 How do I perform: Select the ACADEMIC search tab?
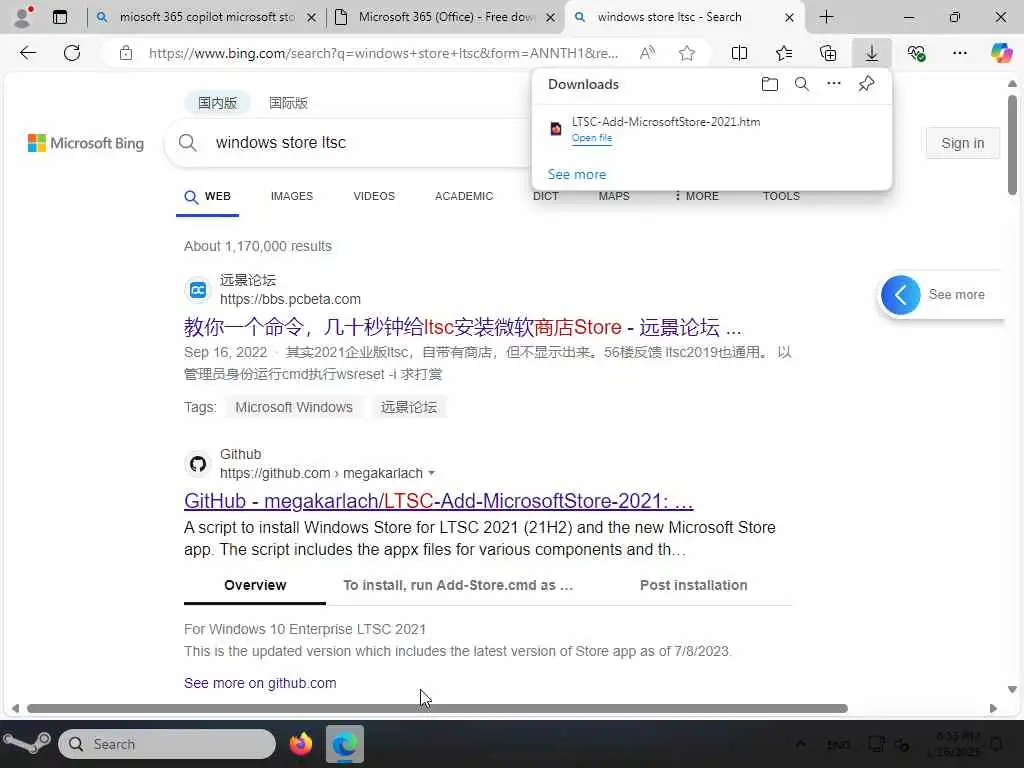point(464,196)
